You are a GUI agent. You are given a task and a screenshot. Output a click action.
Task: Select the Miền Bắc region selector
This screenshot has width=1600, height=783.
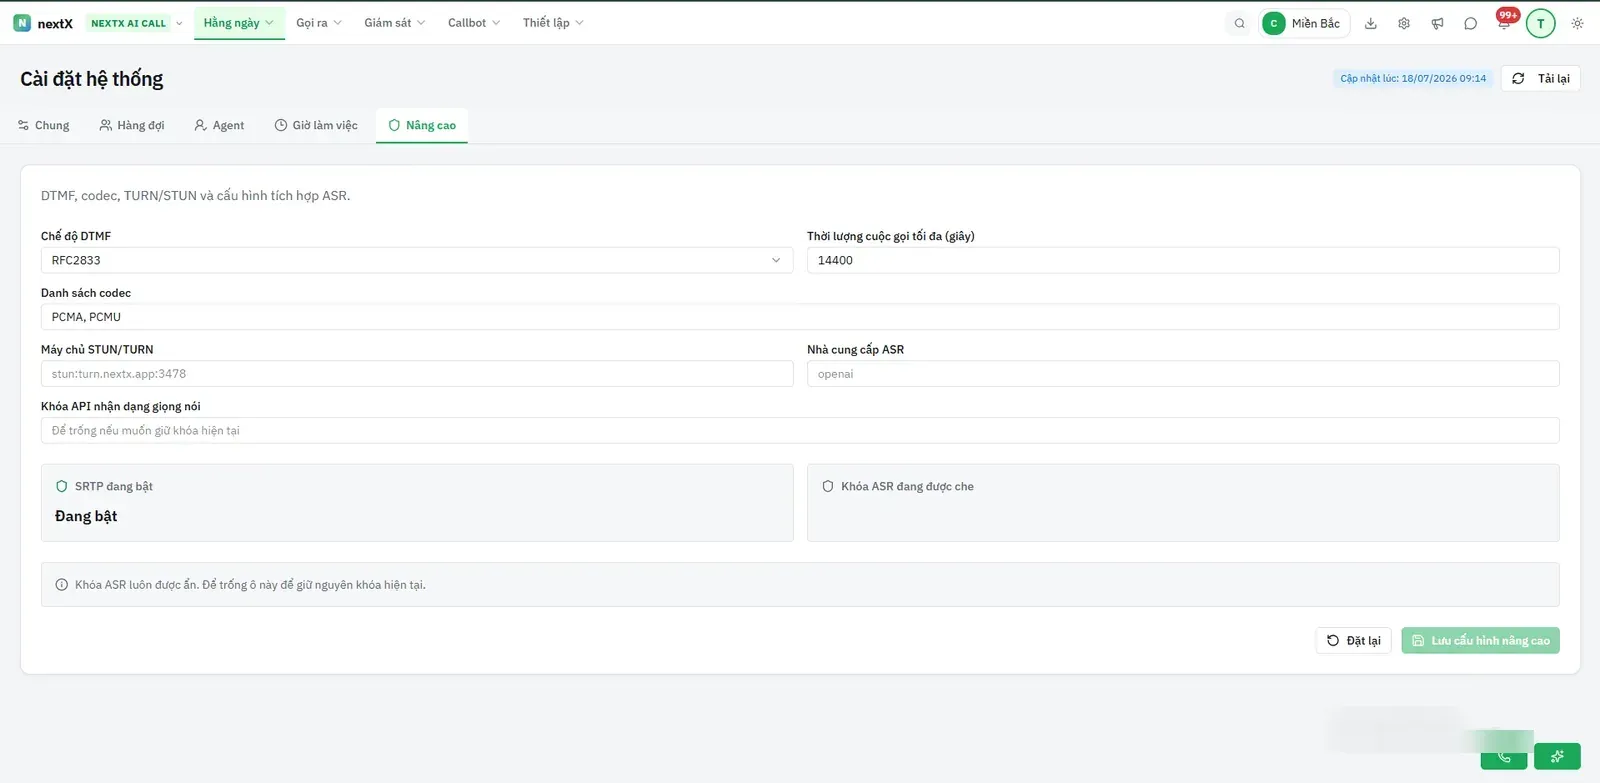coord(1304,23)
